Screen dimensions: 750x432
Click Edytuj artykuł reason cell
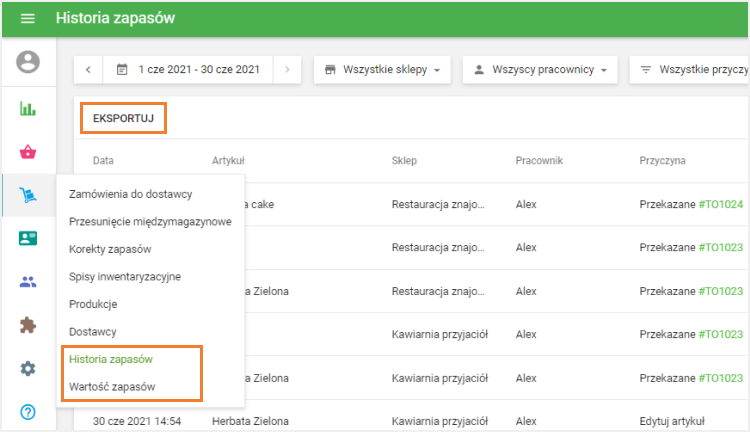tap(672, 421)
